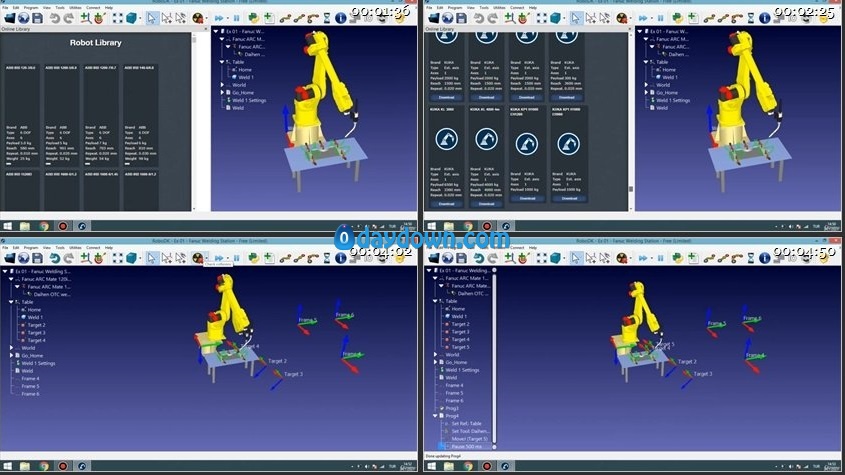The height and width of the screenshot is (475, 845).
Task: Undo icon in the 00:04:50 frame toolbar
Action: (x=479, y=258)
